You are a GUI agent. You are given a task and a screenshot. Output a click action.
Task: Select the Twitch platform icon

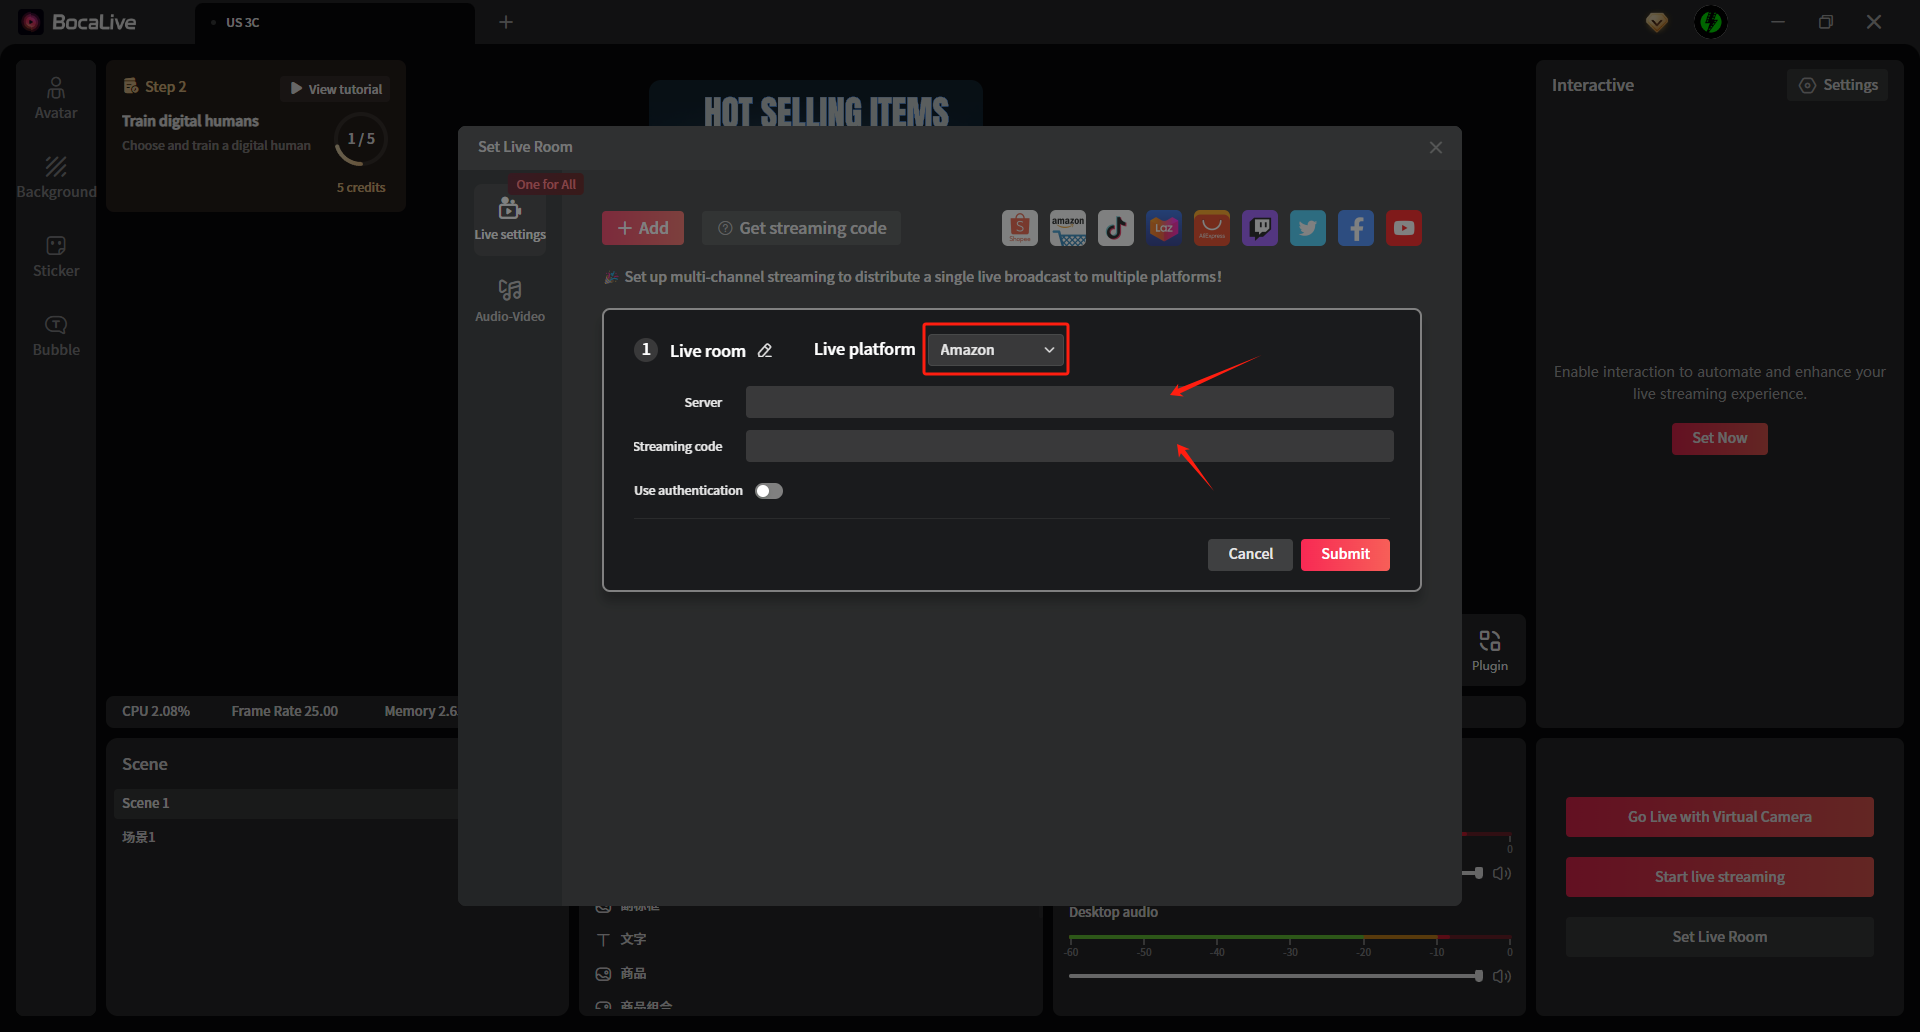pyautogui.click(x=1259, y=228)
